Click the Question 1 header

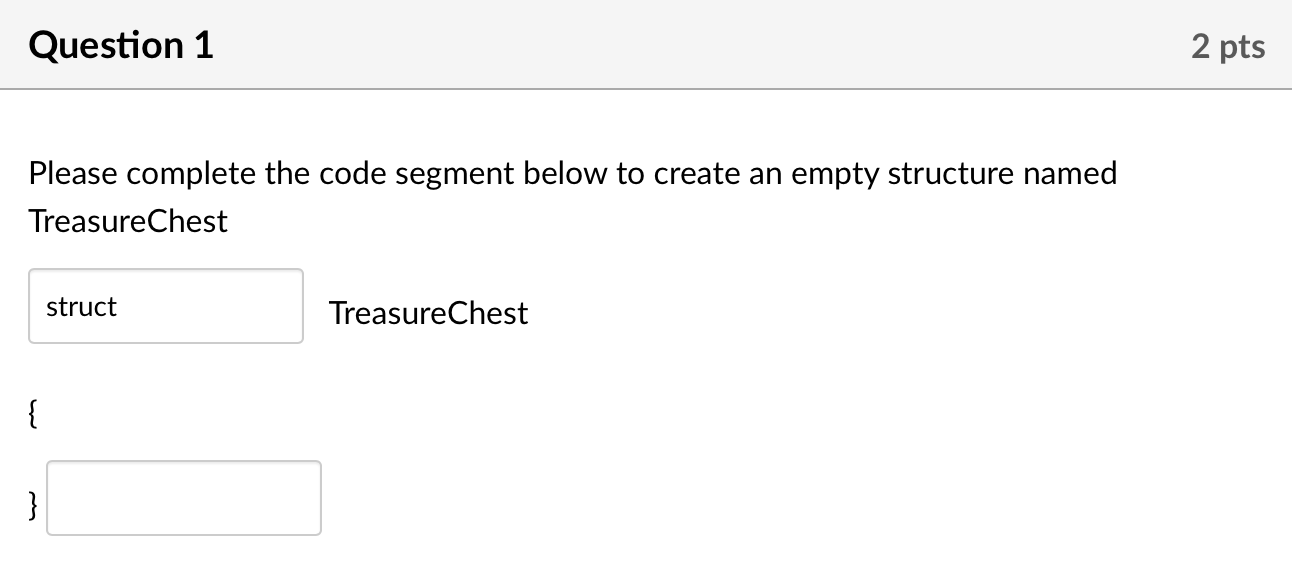[121, 44]
